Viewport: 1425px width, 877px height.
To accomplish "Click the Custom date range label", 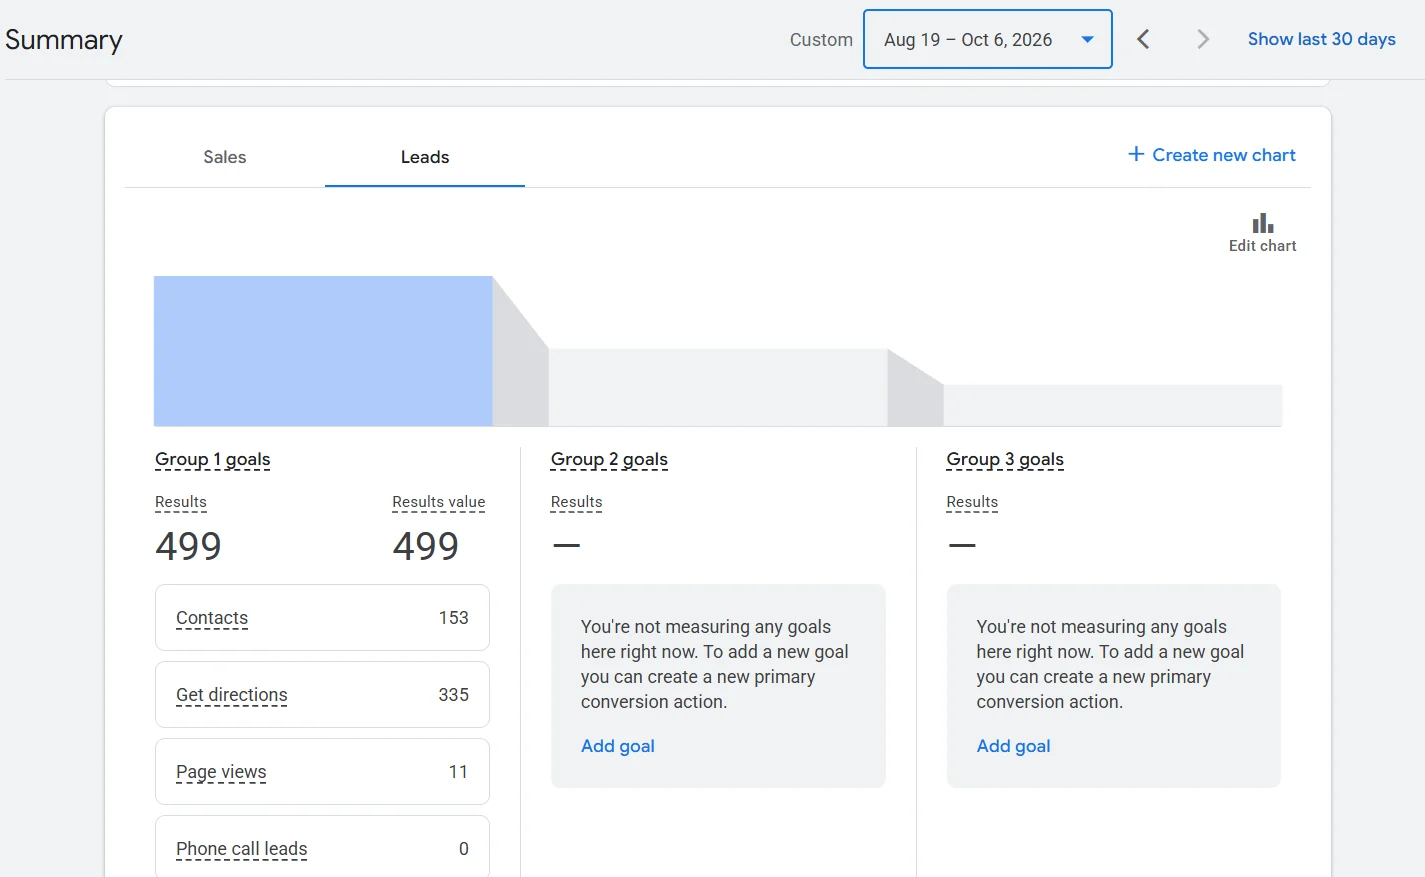I will [x=821, y=40].
